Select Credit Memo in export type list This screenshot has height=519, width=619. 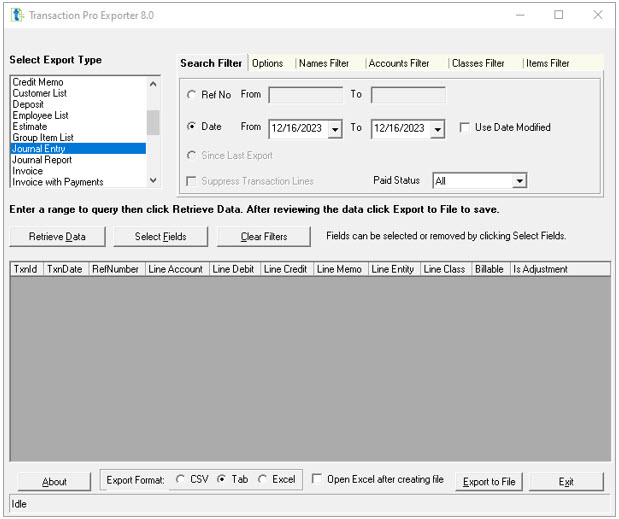[x=78, y=82]
